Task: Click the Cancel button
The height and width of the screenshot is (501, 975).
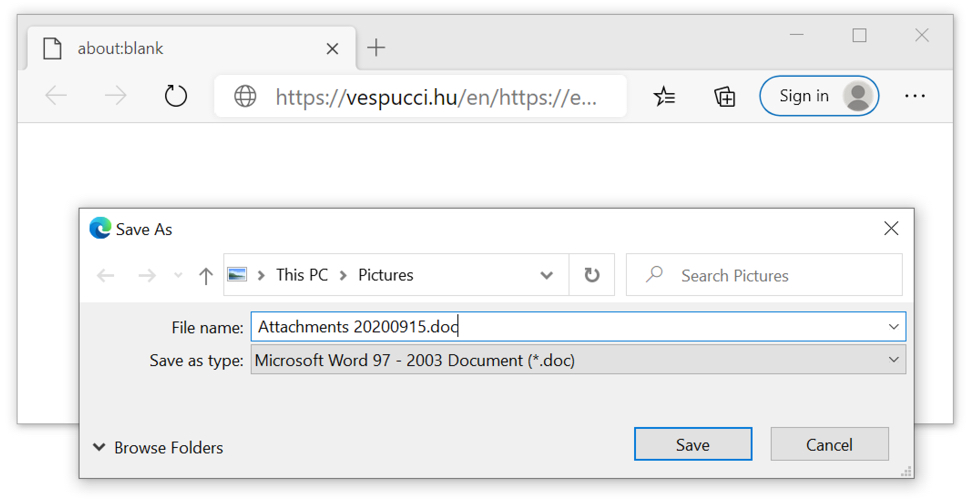Action: [829, 444]
